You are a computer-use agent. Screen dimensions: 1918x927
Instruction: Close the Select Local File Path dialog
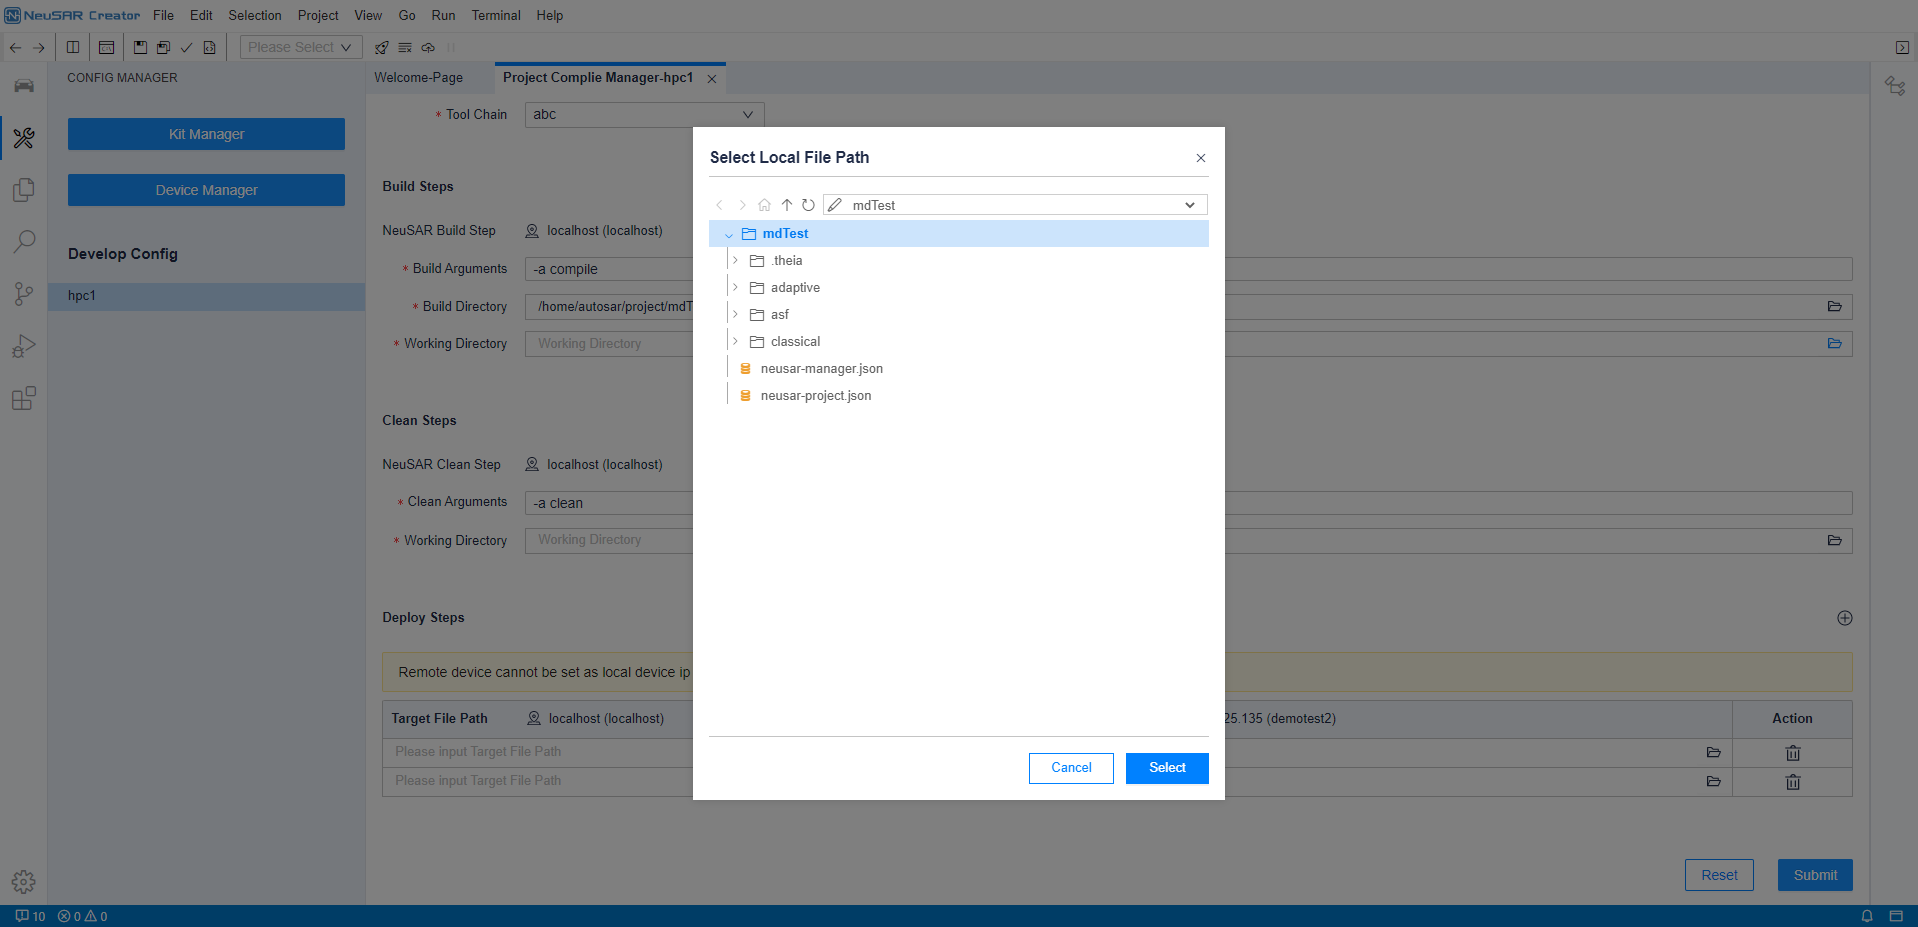point(1201,158)
